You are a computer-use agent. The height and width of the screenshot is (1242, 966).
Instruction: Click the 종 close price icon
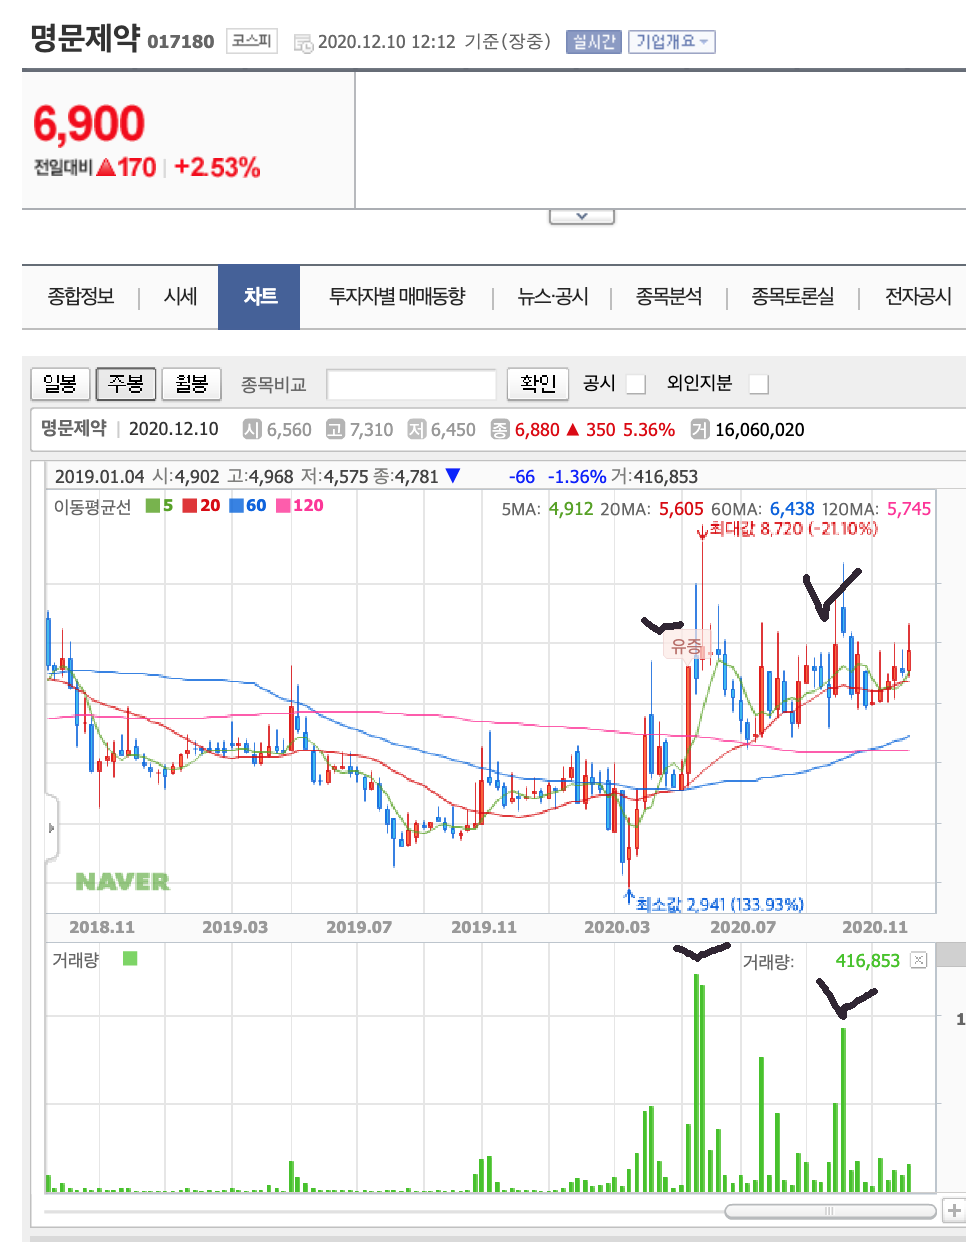point(500,429)
